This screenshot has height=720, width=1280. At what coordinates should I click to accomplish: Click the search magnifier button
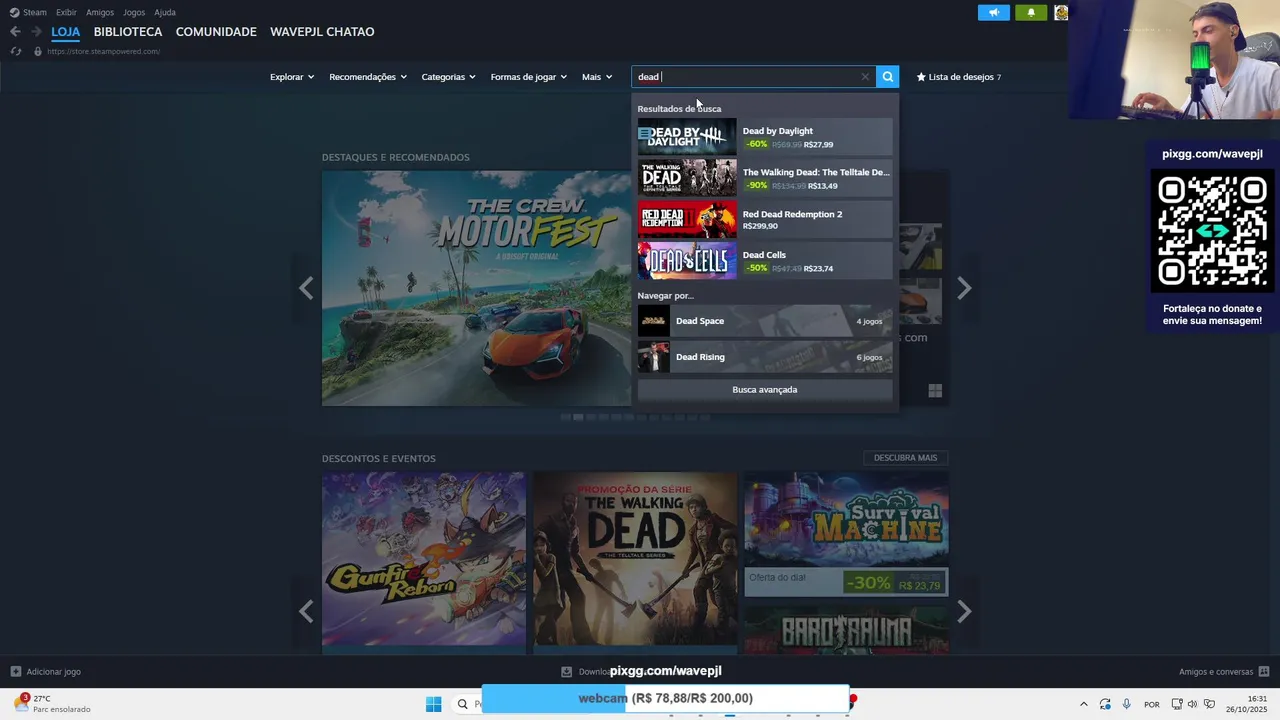pyautogui.click(x=887, y=77)
